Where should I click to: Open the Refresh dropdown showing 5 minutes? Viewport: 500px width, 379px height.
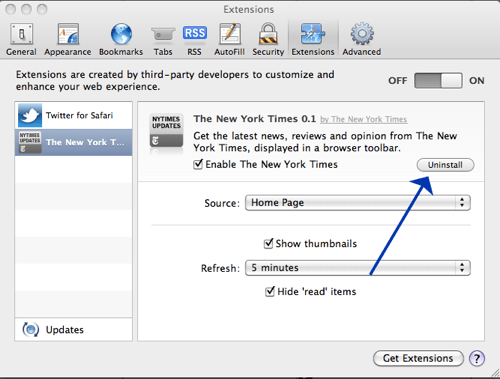[x=358, y=268]
